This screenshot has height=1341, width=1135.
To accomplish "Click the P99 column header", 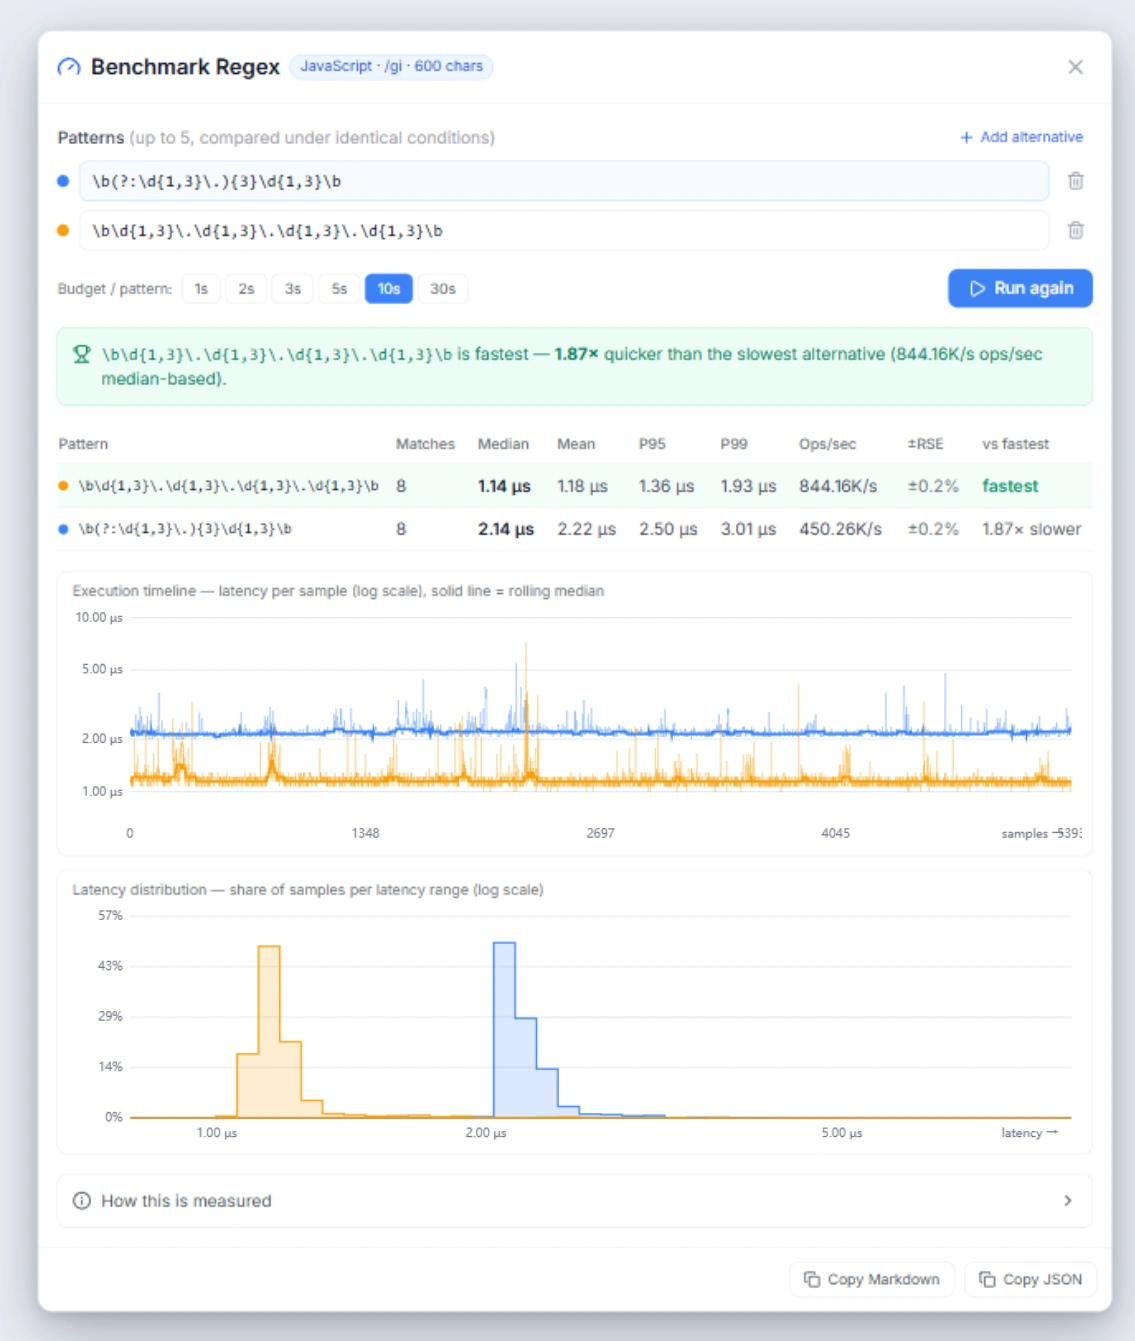I will (x=734, y=444).
